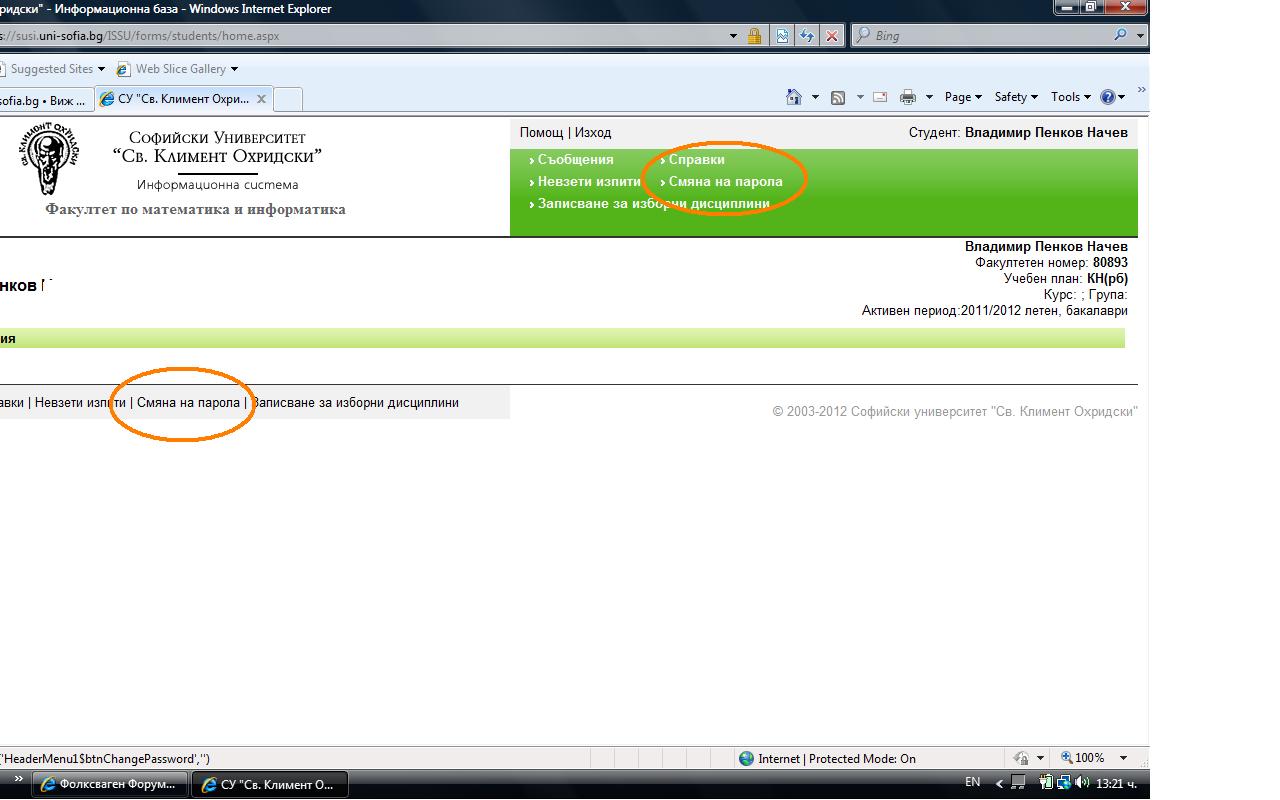Click the Изход logout link
This screenshot has height=800, width=1280.
coord(593,133)
